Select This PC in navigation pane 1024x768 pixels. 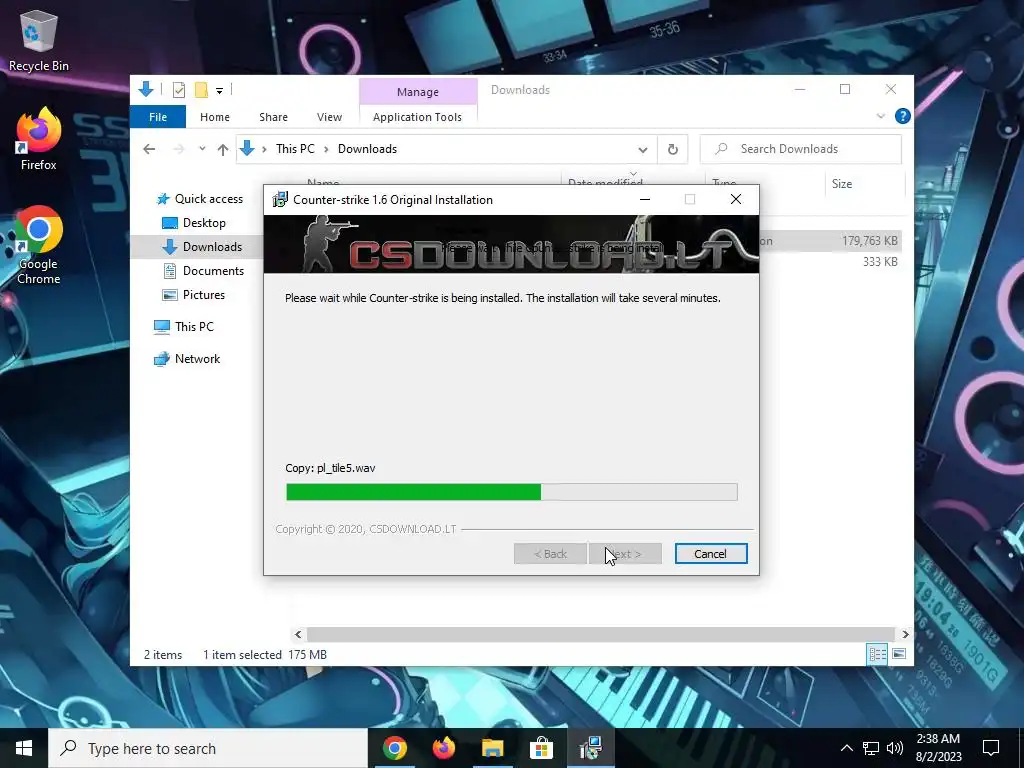pyautogui.click(x=184, y=327)
